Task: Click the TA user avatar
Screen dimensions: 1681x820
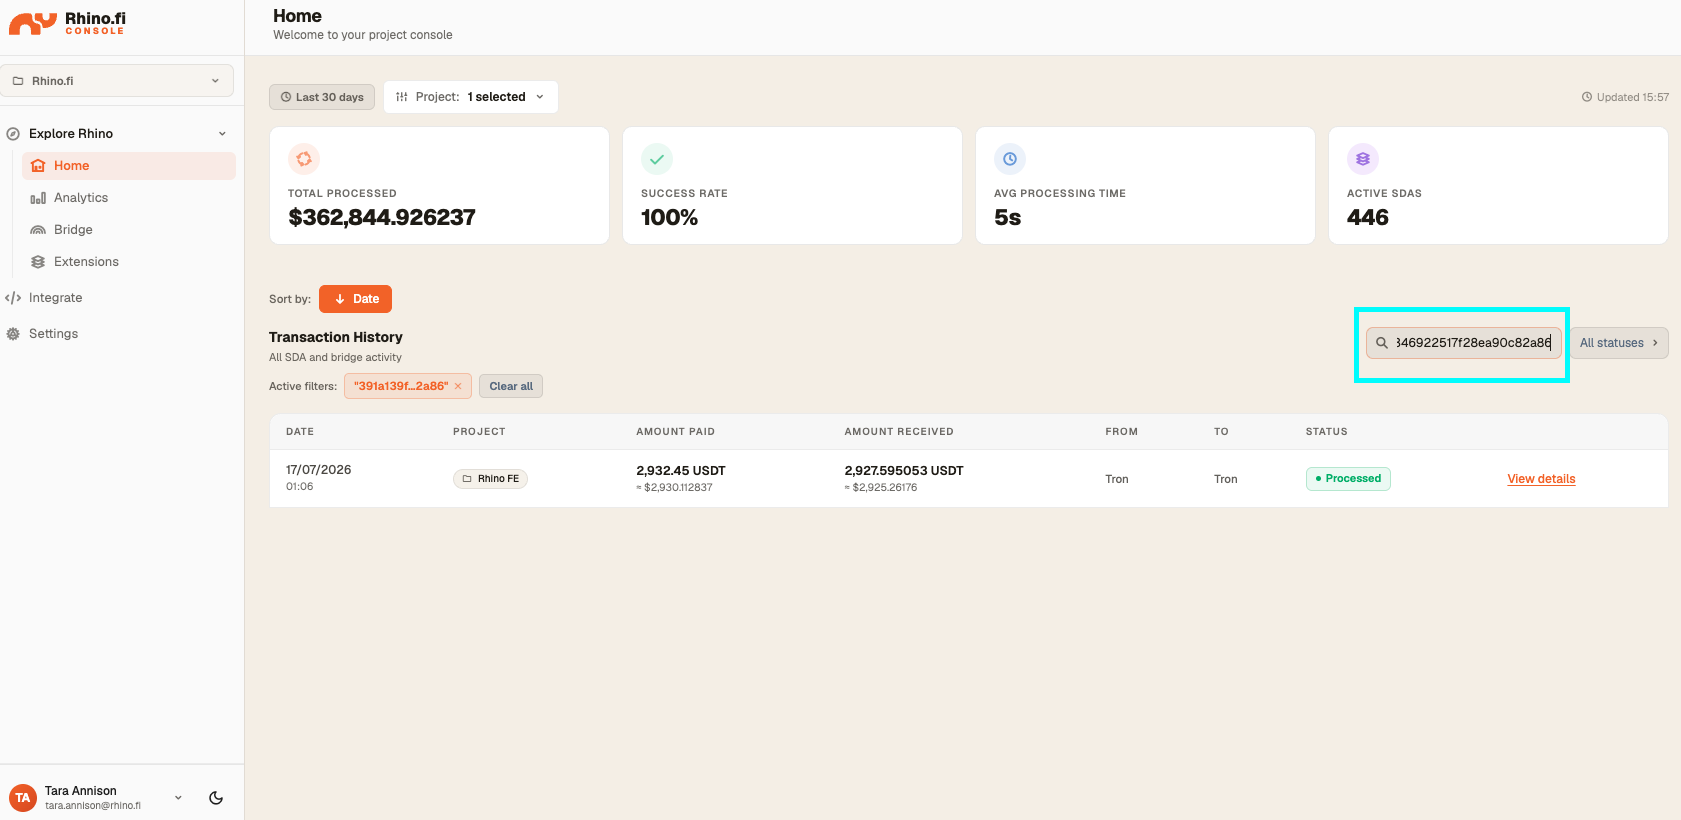Action: (x=23, y=798)
